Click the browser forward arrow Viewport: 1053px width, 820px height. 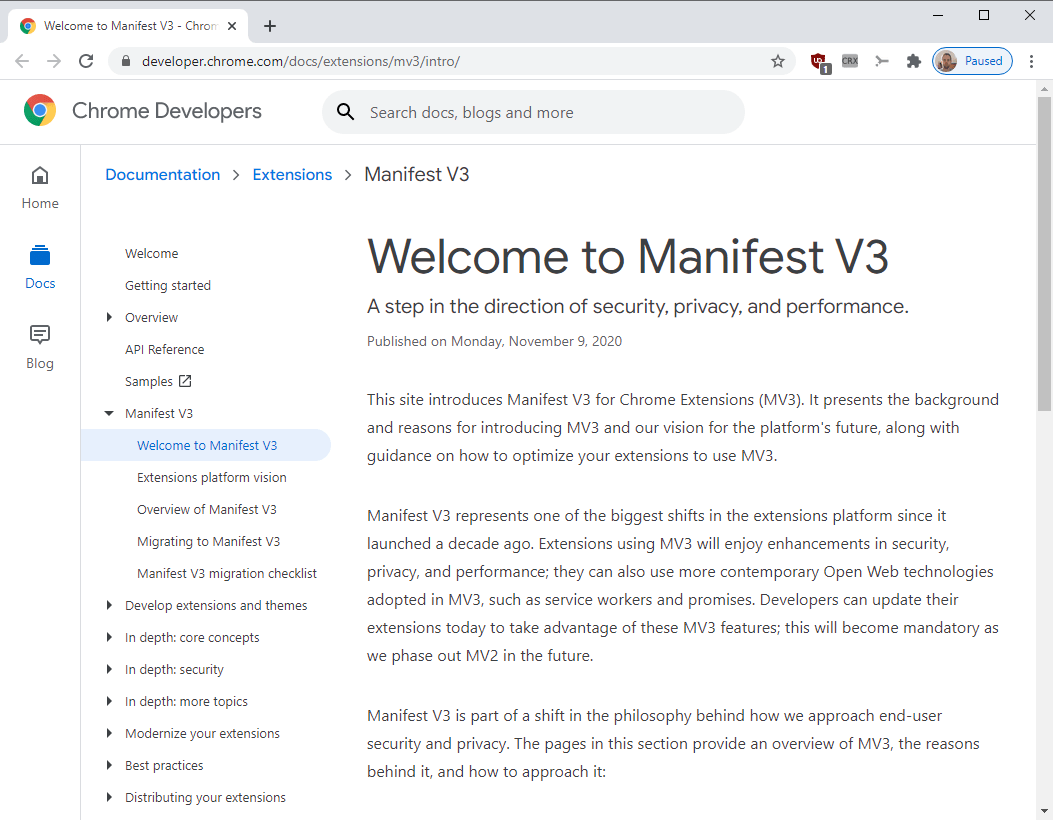click(x=54, y=61)
